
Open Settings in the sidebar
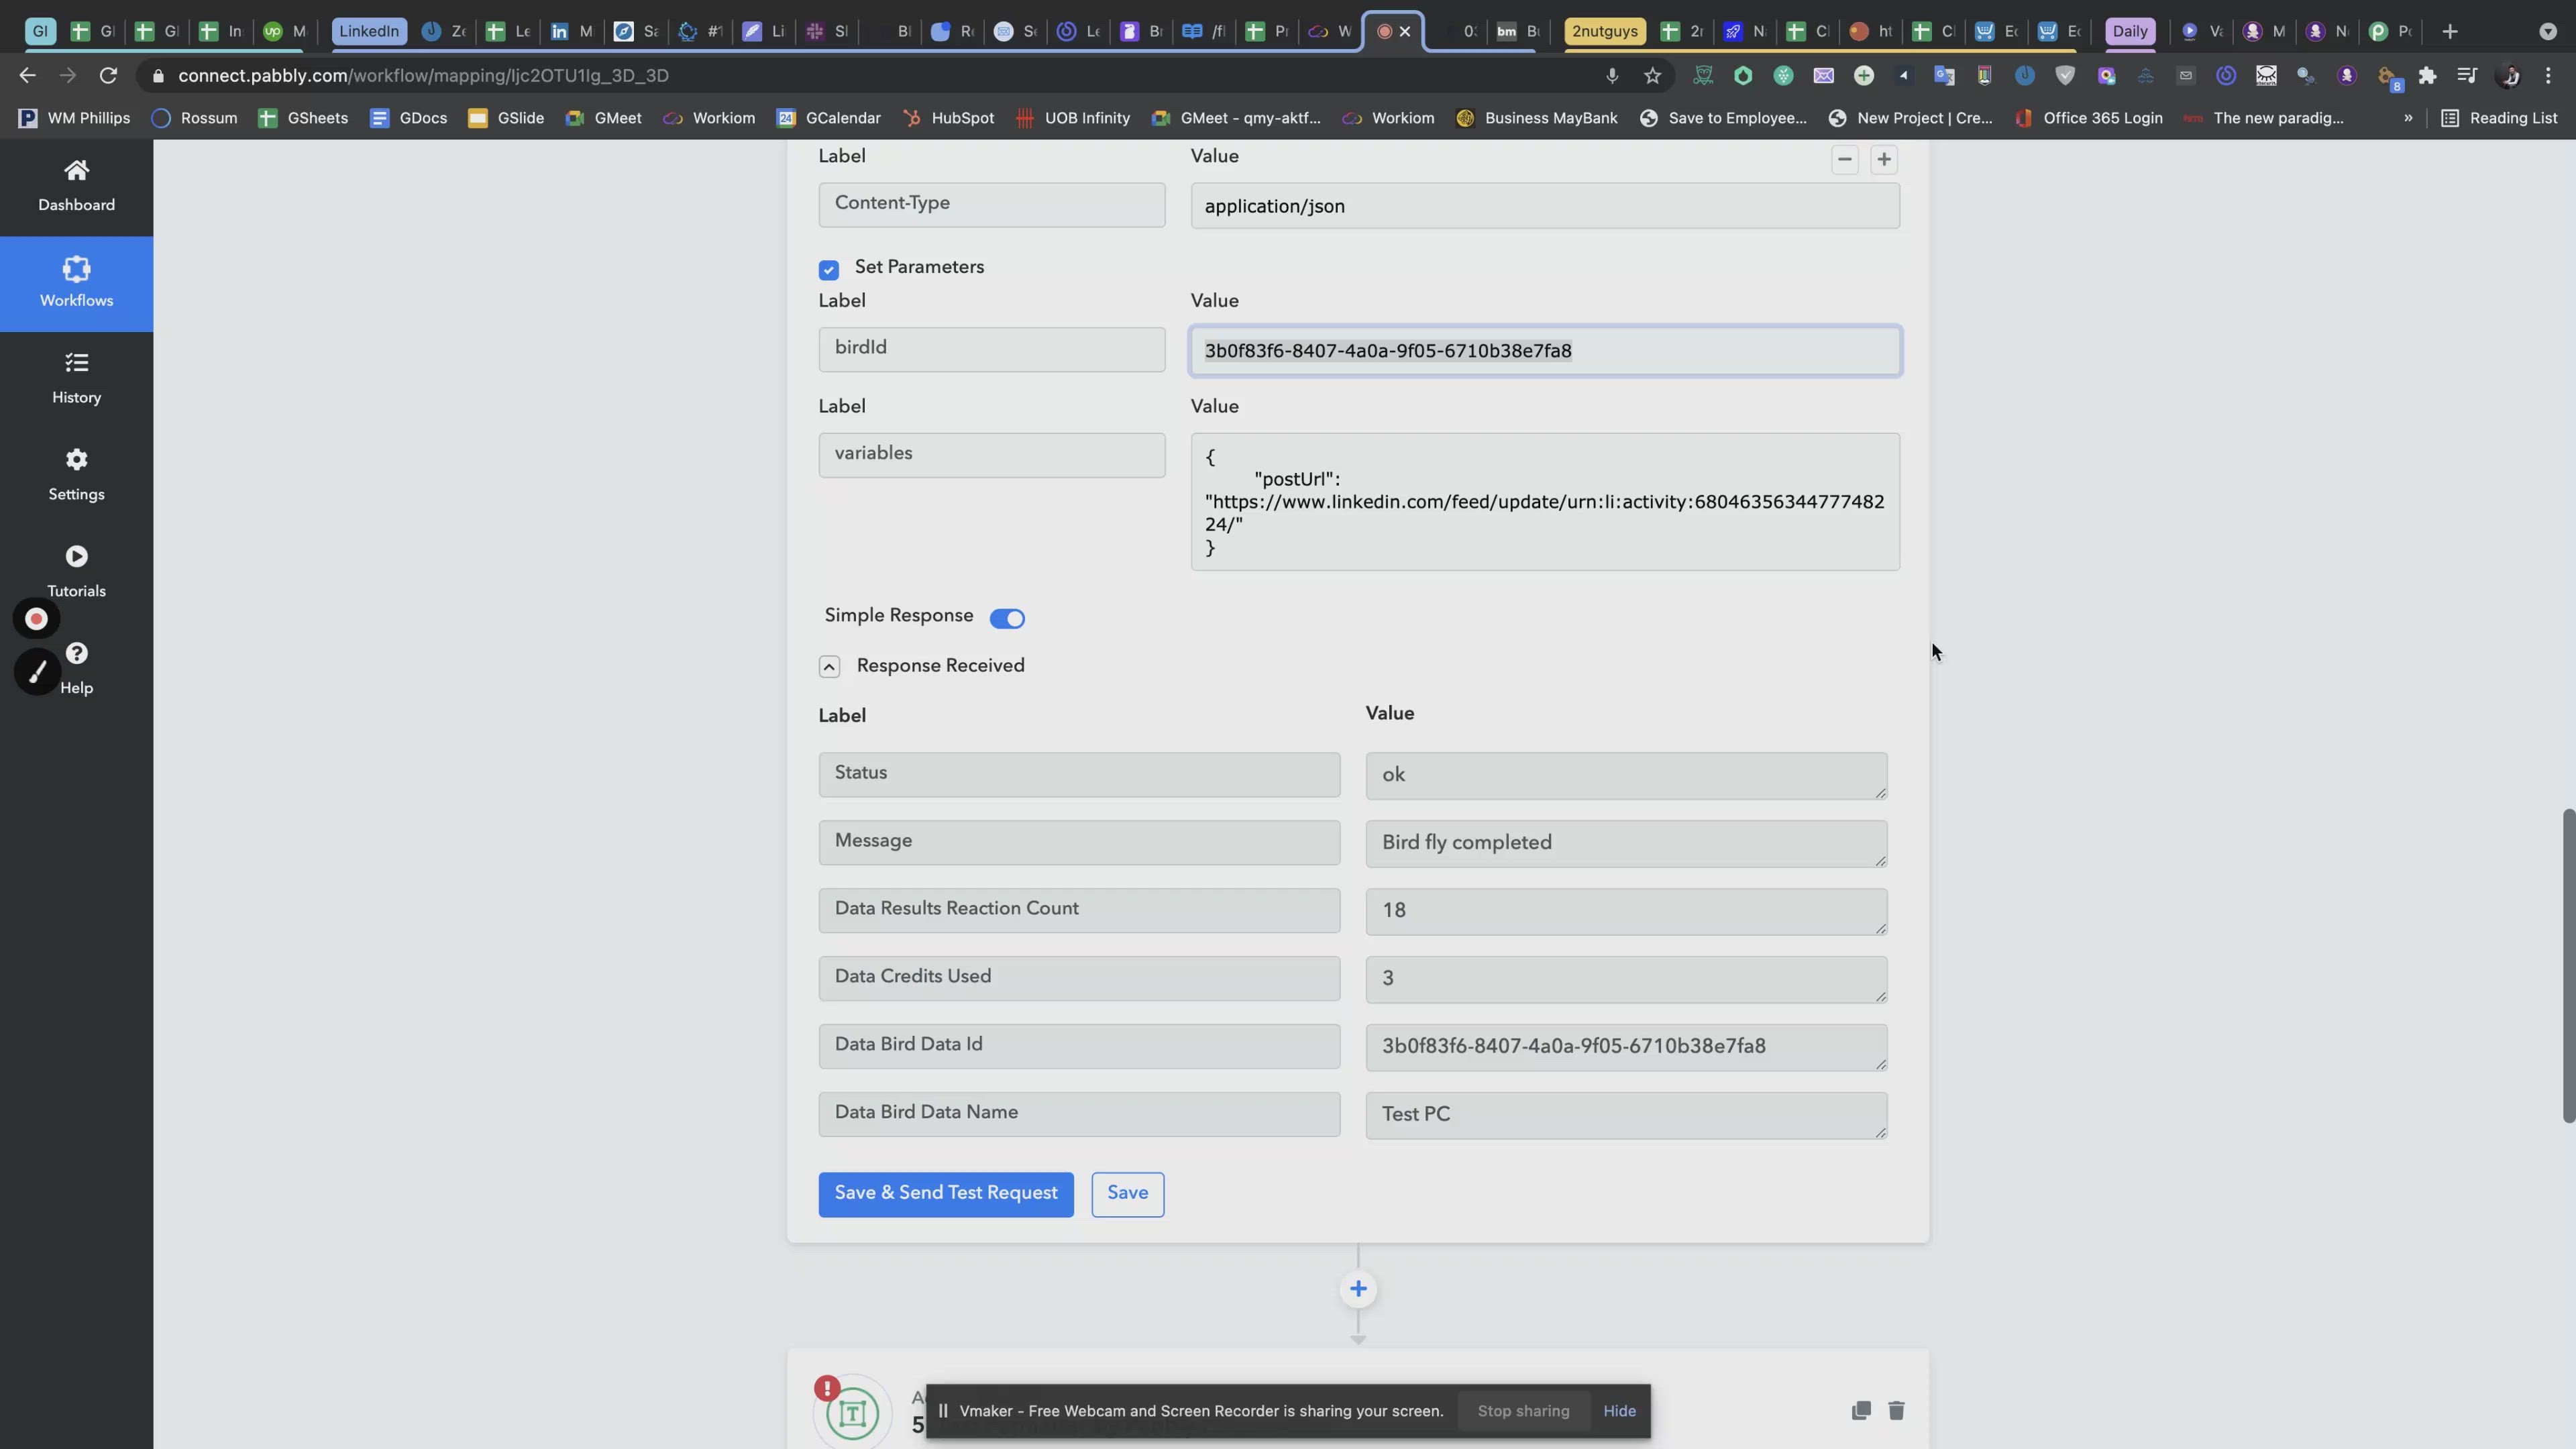76,476
